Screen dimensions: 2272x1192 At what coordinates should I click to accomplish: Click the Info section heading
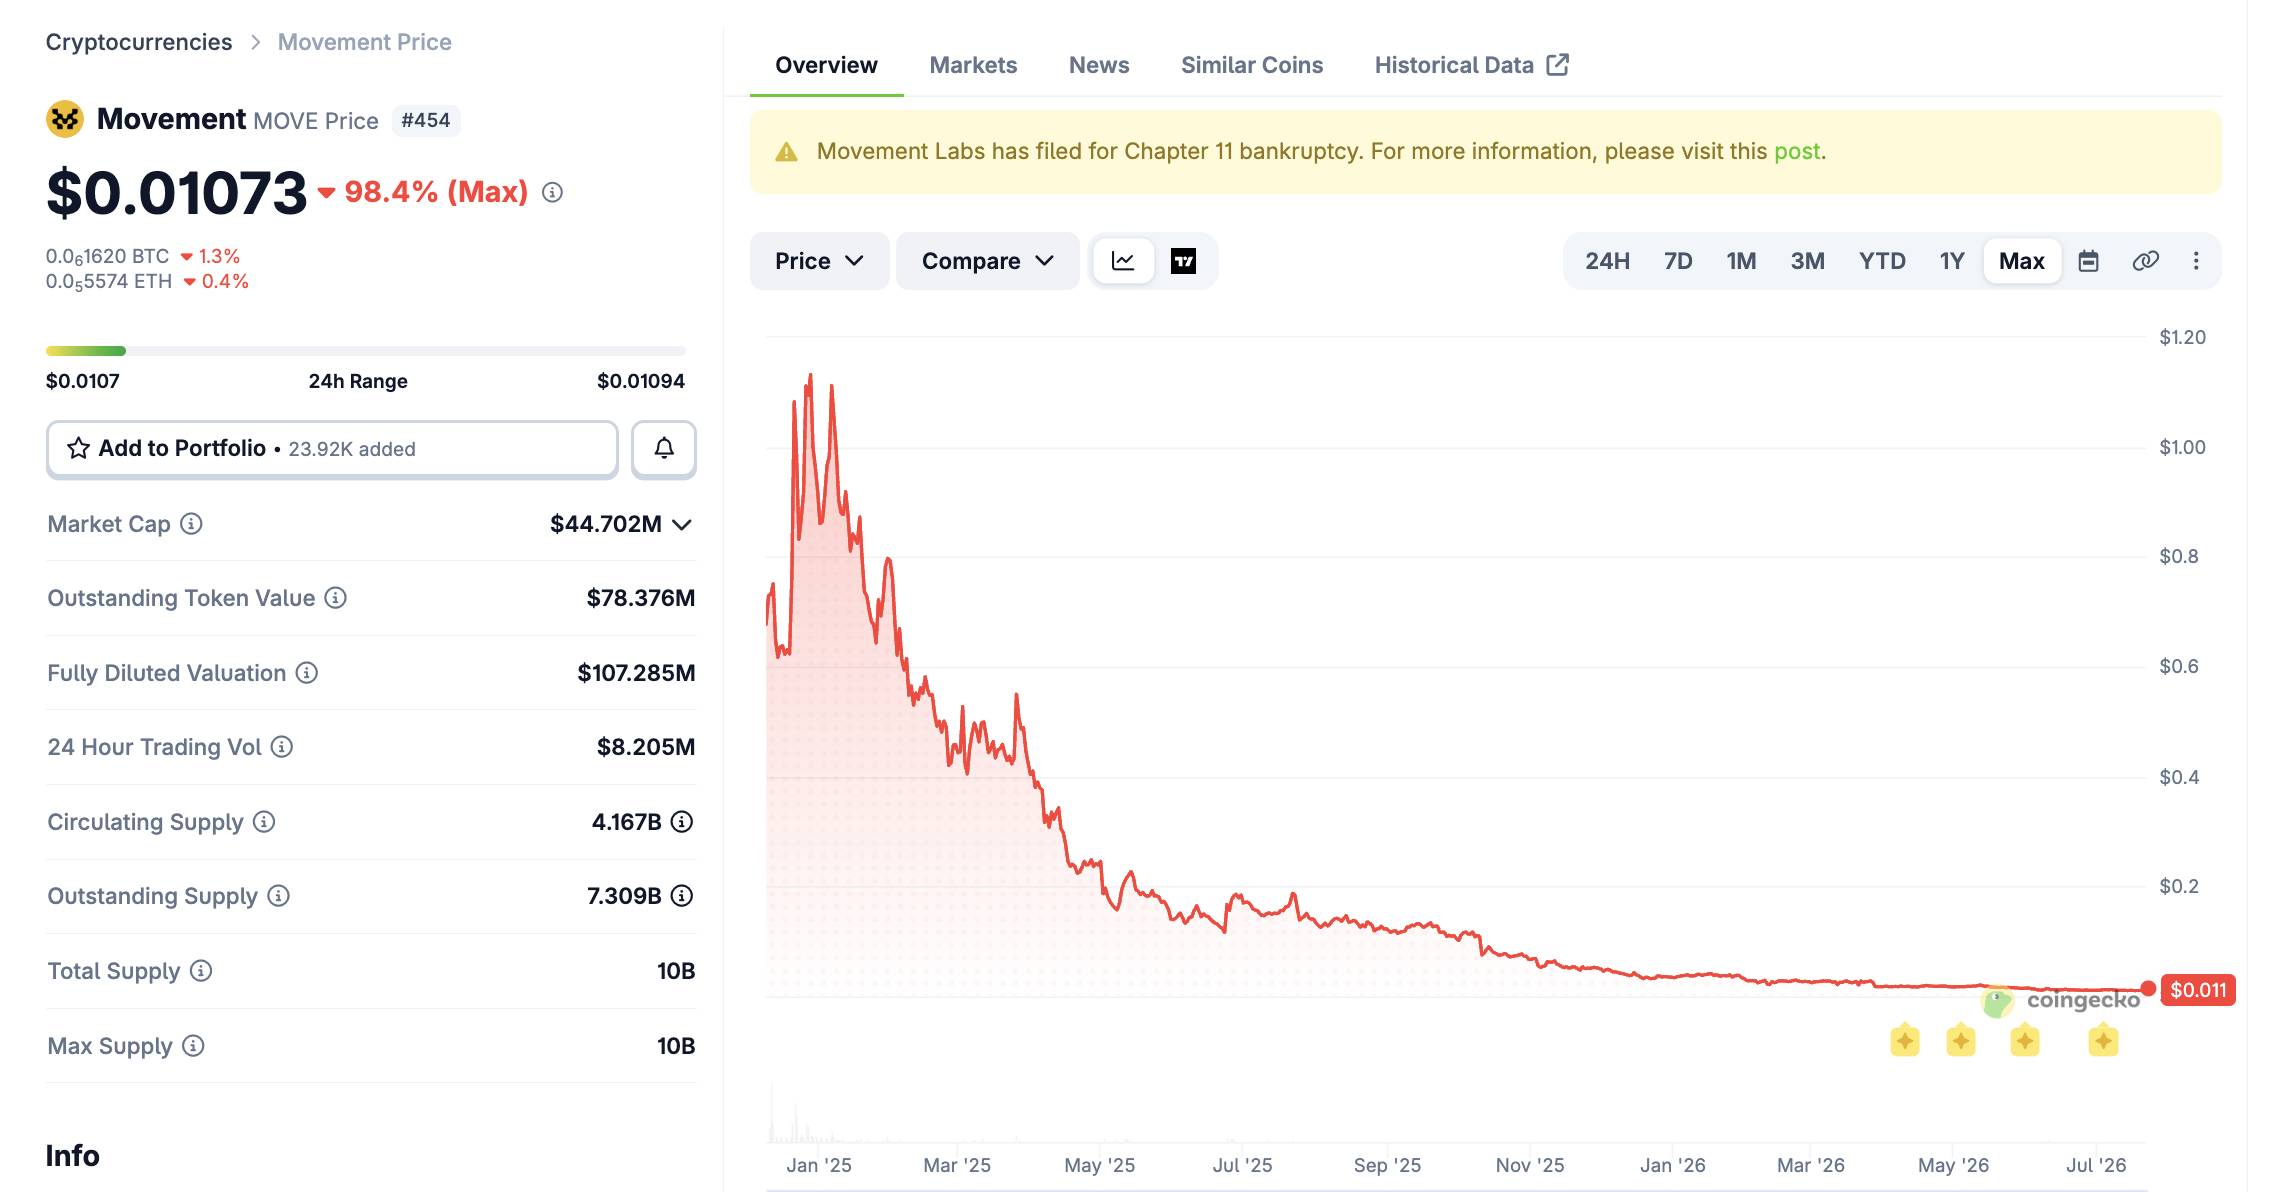pos(73,1156)
